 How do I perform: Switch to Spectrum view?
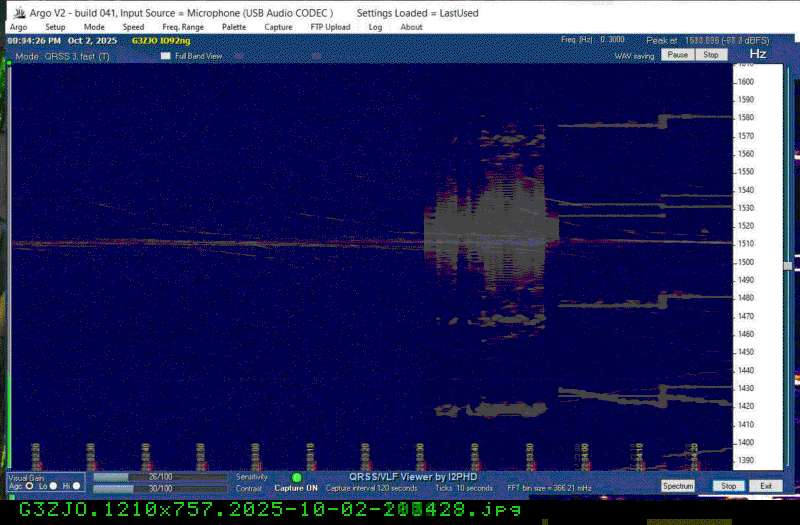[678, 486]
